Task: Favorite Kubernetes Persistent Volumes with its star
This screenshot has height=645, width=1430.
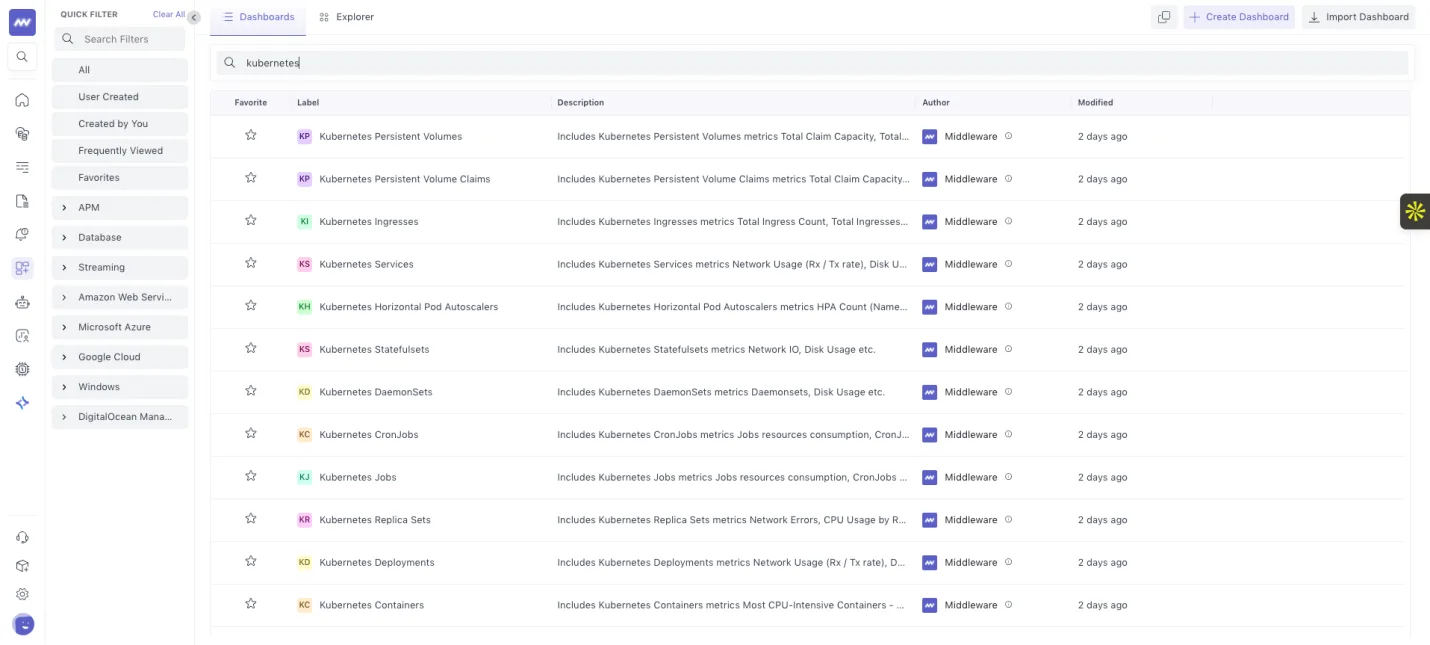Action: point(251,135)
